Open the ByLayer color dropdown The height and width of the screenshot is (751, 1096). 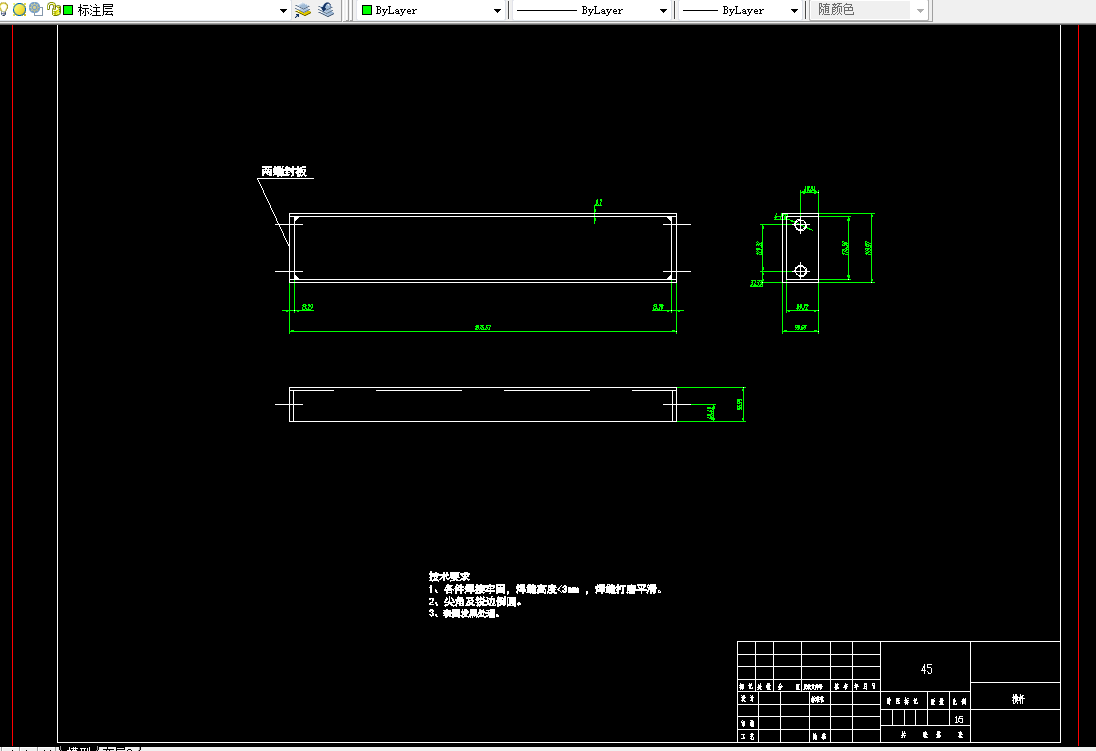497,10
